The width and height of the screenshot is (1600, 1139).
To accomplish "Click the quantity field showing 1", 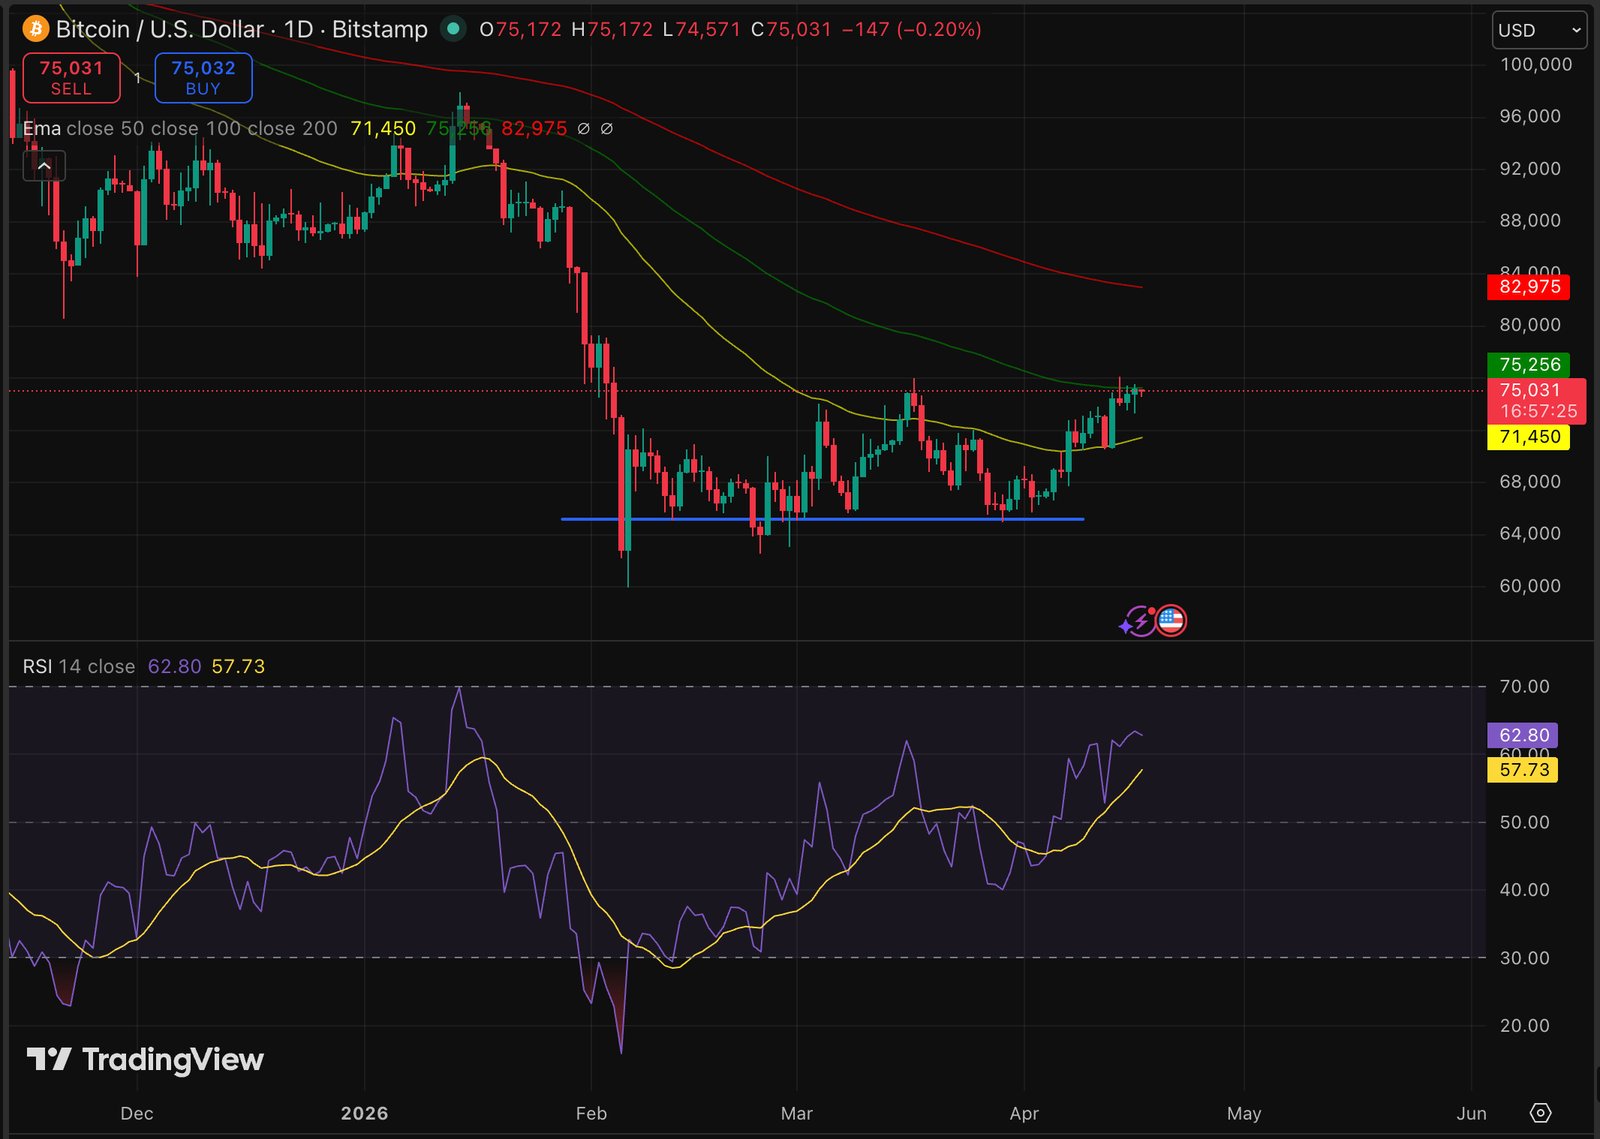I will click(139, 77).
